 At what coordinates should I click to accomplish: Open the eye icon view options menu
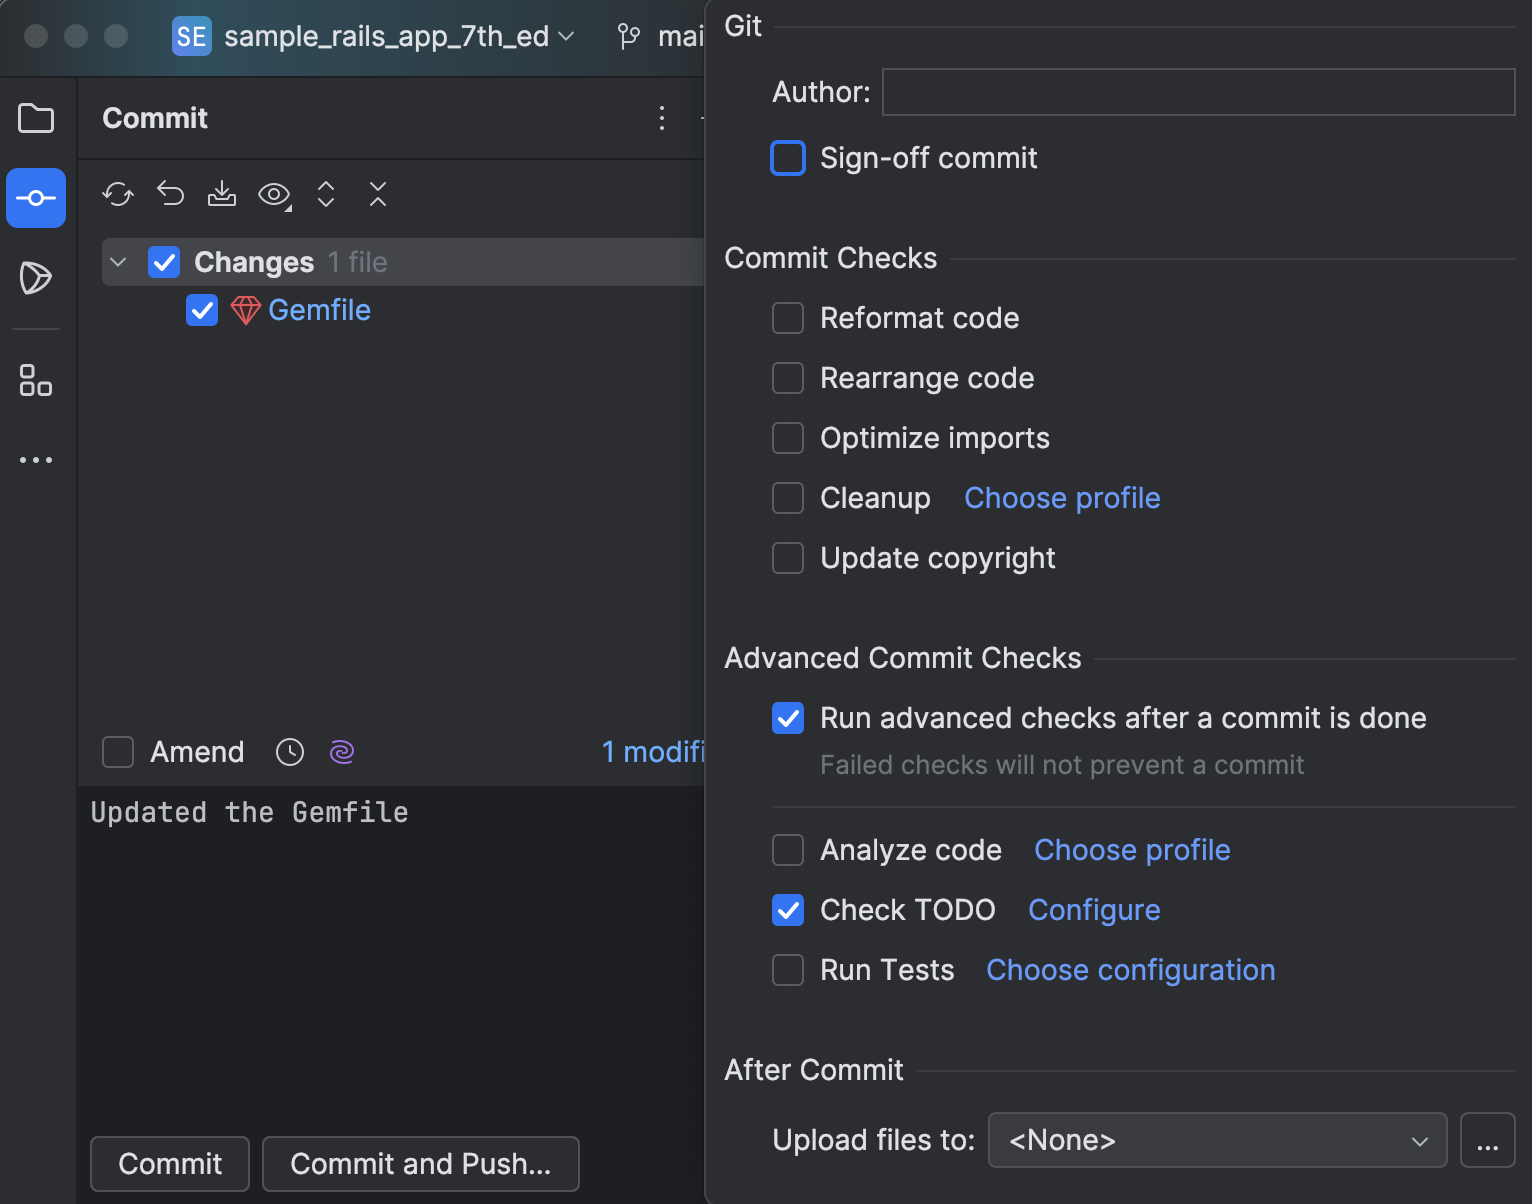pyautogui.click(x=273, y=194)
